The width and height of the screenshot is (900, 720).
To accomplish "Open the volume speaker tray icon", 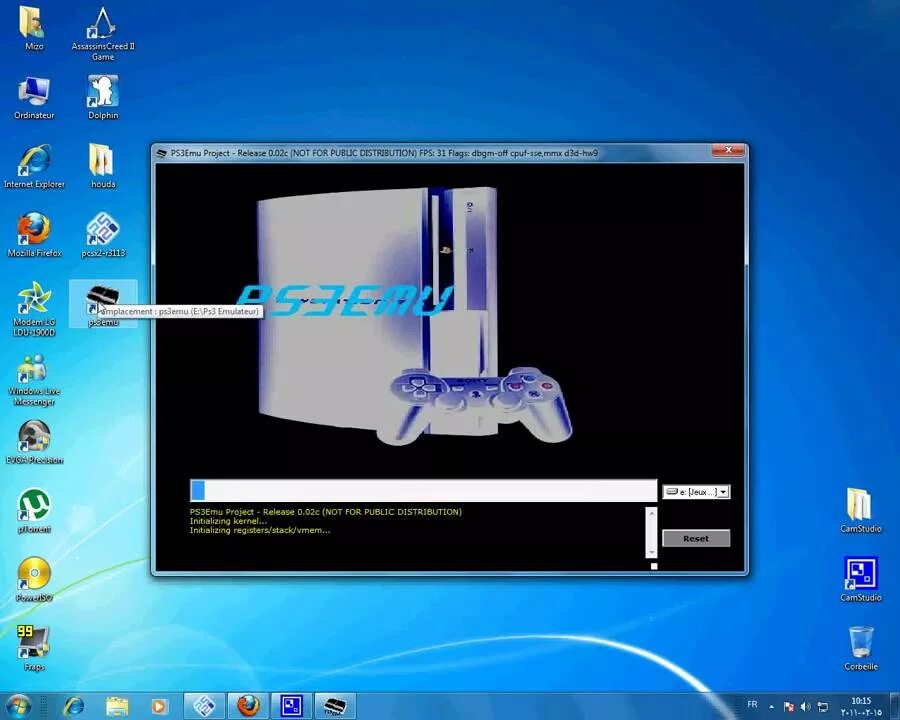I will coord(805,707).
